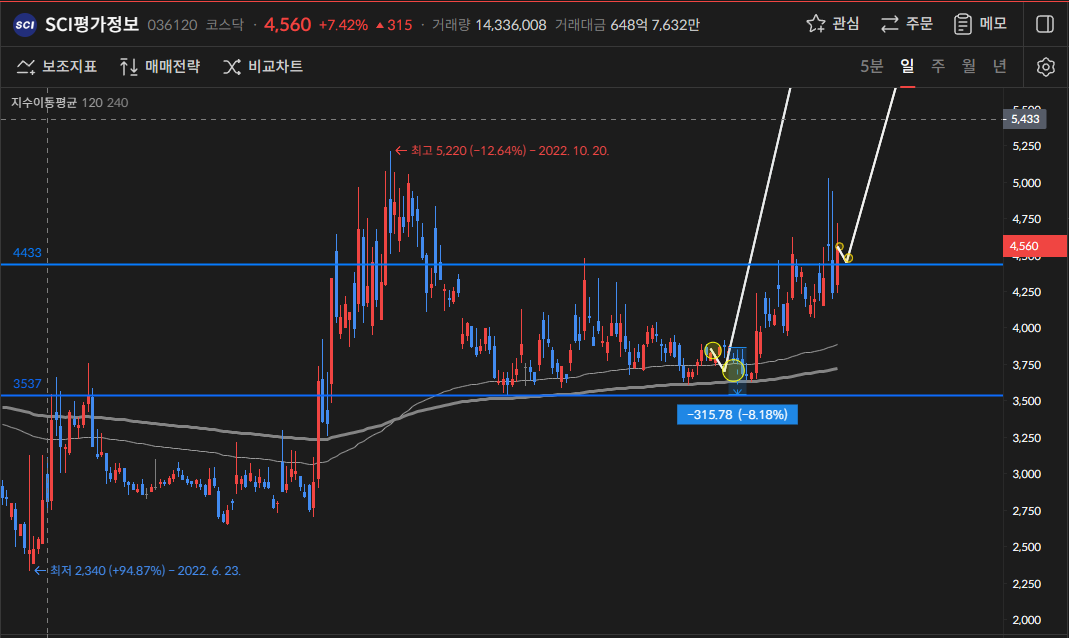Click the 지수이동평균 120 240 indicator label
This screenshot has width=1069, height=638.
tap(70, 102)
